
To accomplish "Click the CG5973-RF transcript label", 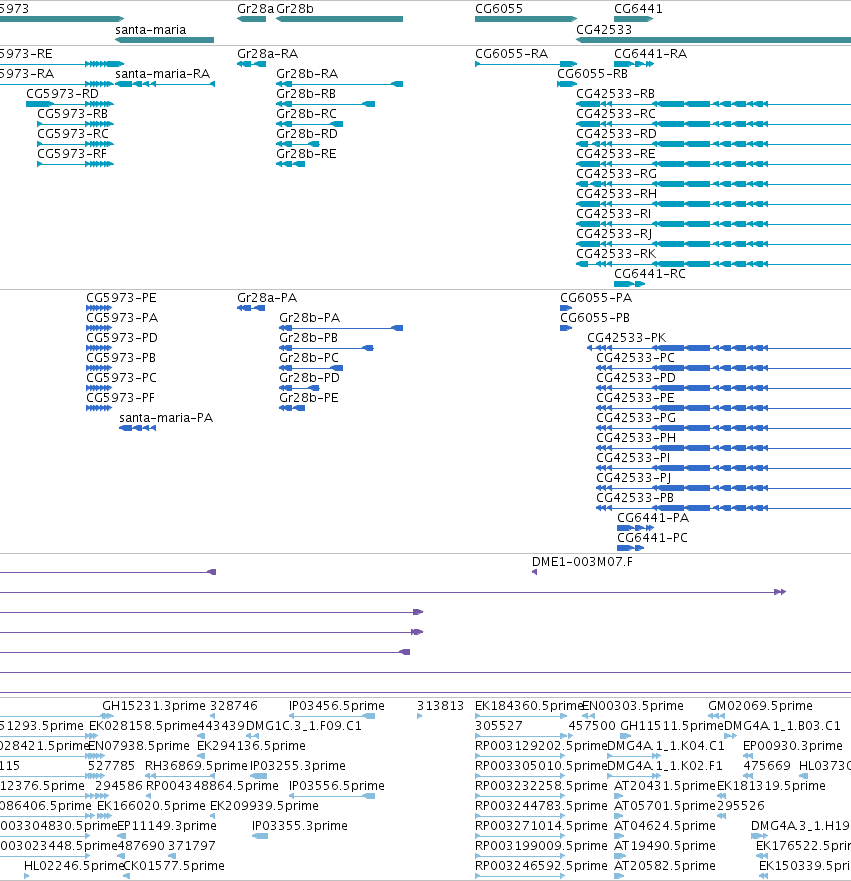I will click(x=72, y=154).
